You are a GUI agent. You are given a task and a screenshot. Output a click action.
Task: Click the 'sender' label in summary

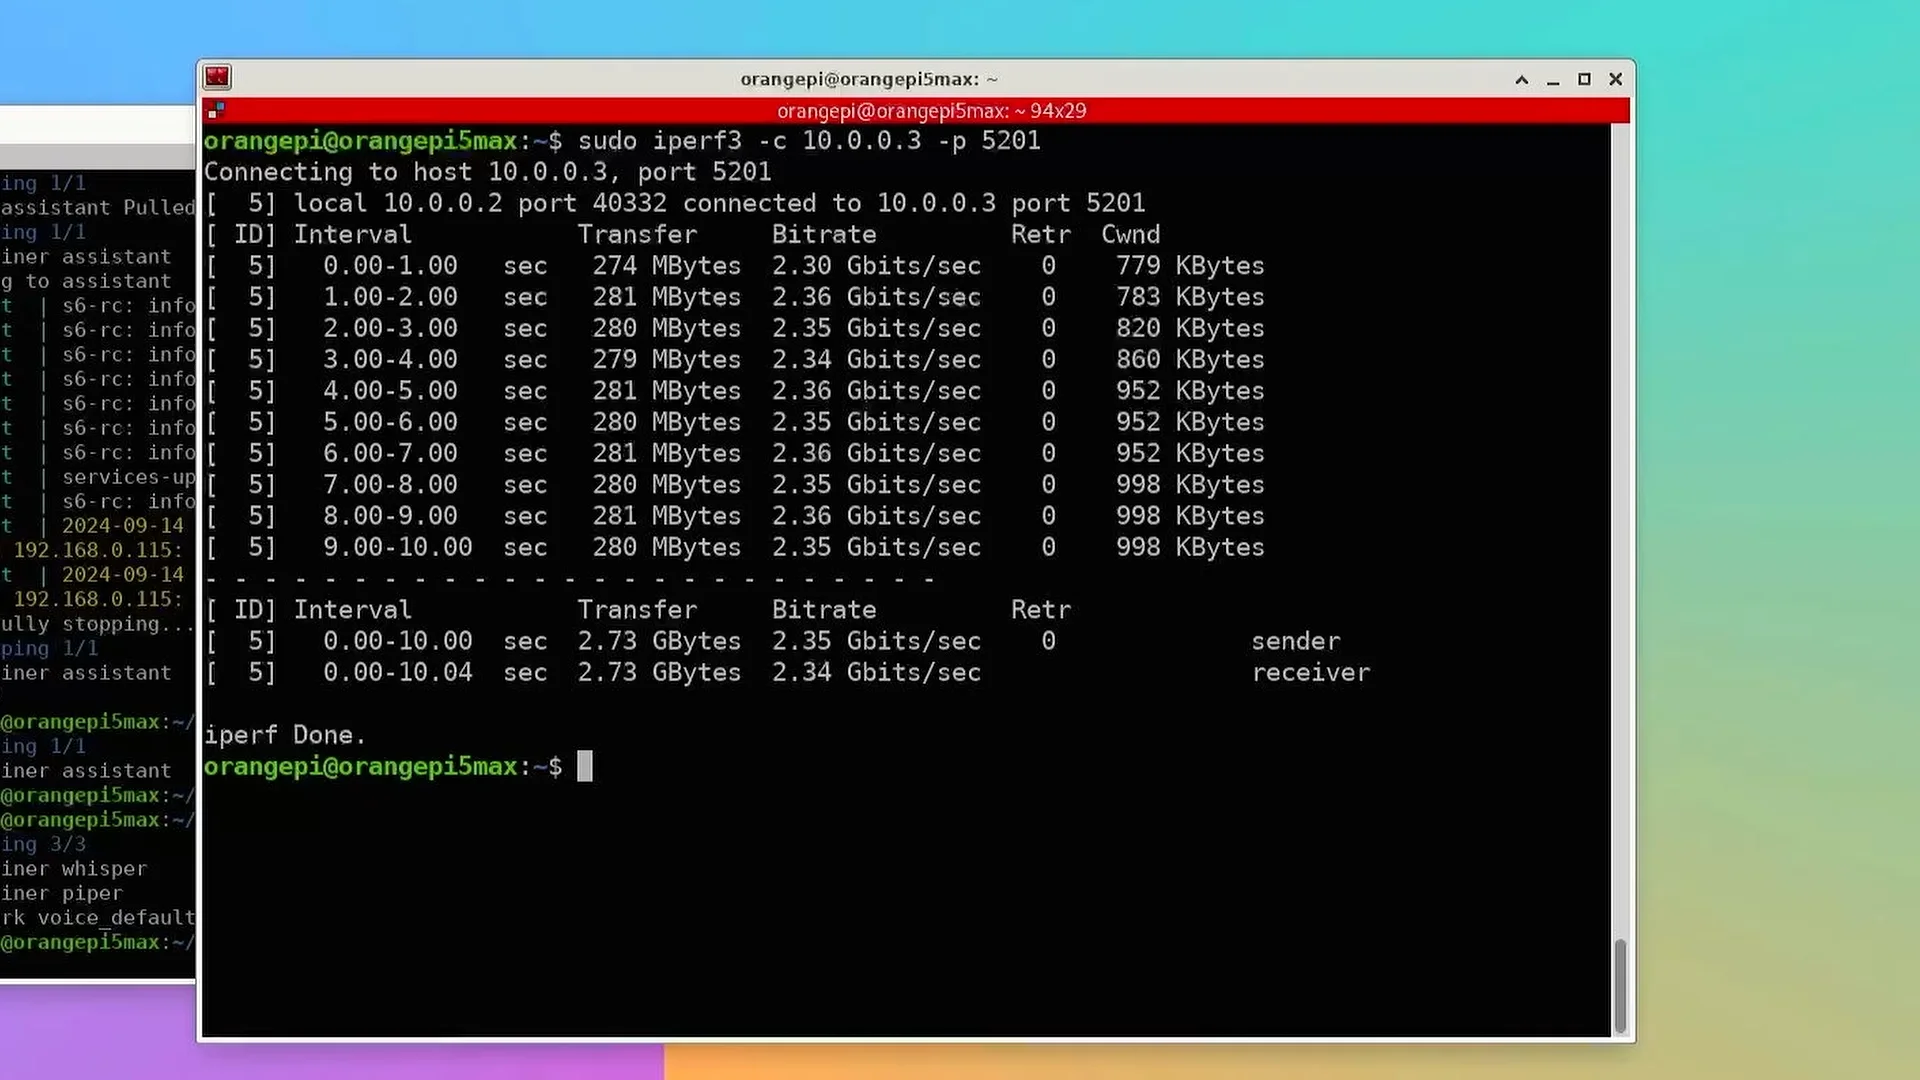click(1296, 642)
